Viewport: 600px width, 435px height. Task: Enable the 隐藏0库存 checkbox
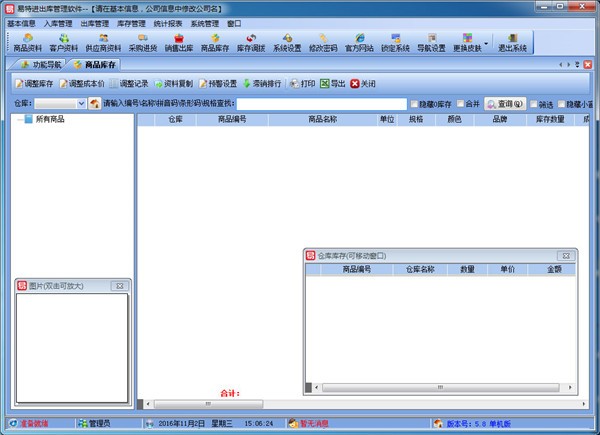click(415, 103)
